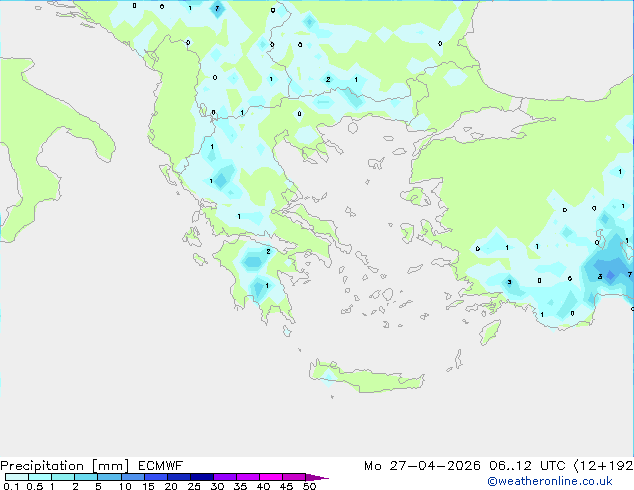Click the "06..12 UTC" time text
Screen dimensions: 634x490
click(527, 466)
